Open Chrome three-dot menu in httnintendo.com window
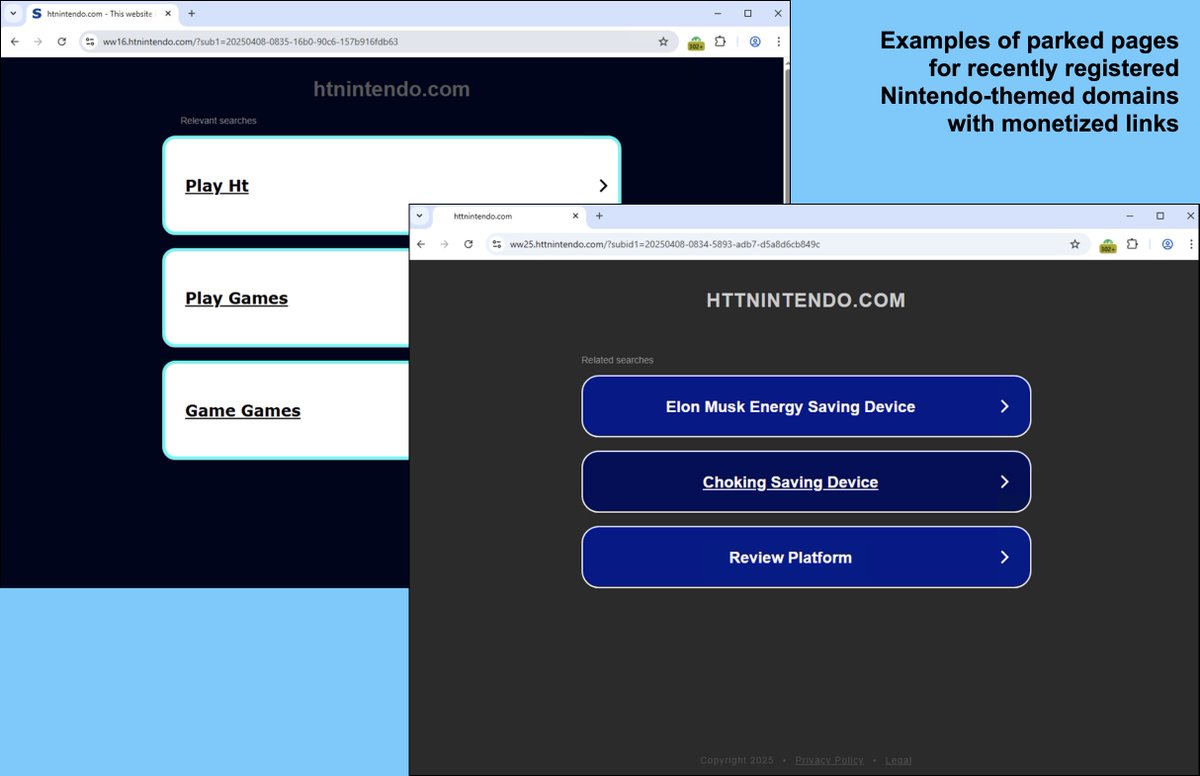The image size is (1200, 776). click(1190, 244)
